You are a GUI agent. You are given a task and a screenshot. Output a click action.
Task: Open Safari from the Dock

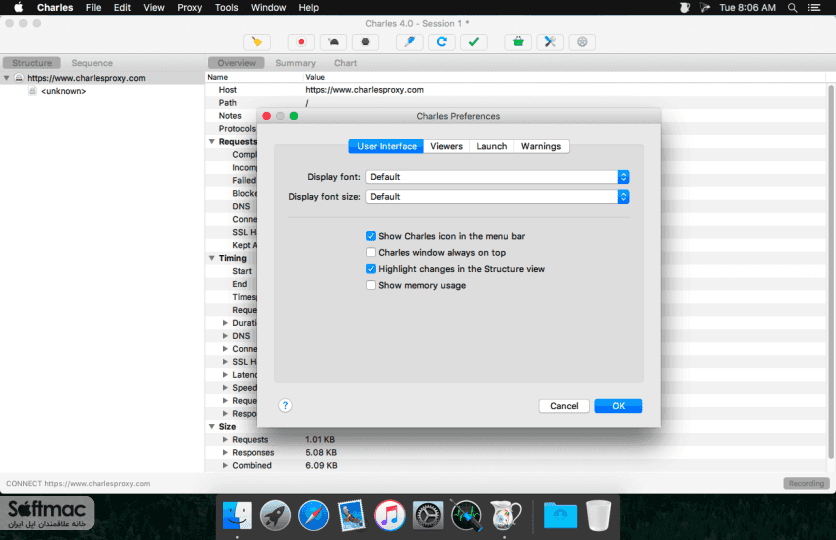tap(314, 515)
